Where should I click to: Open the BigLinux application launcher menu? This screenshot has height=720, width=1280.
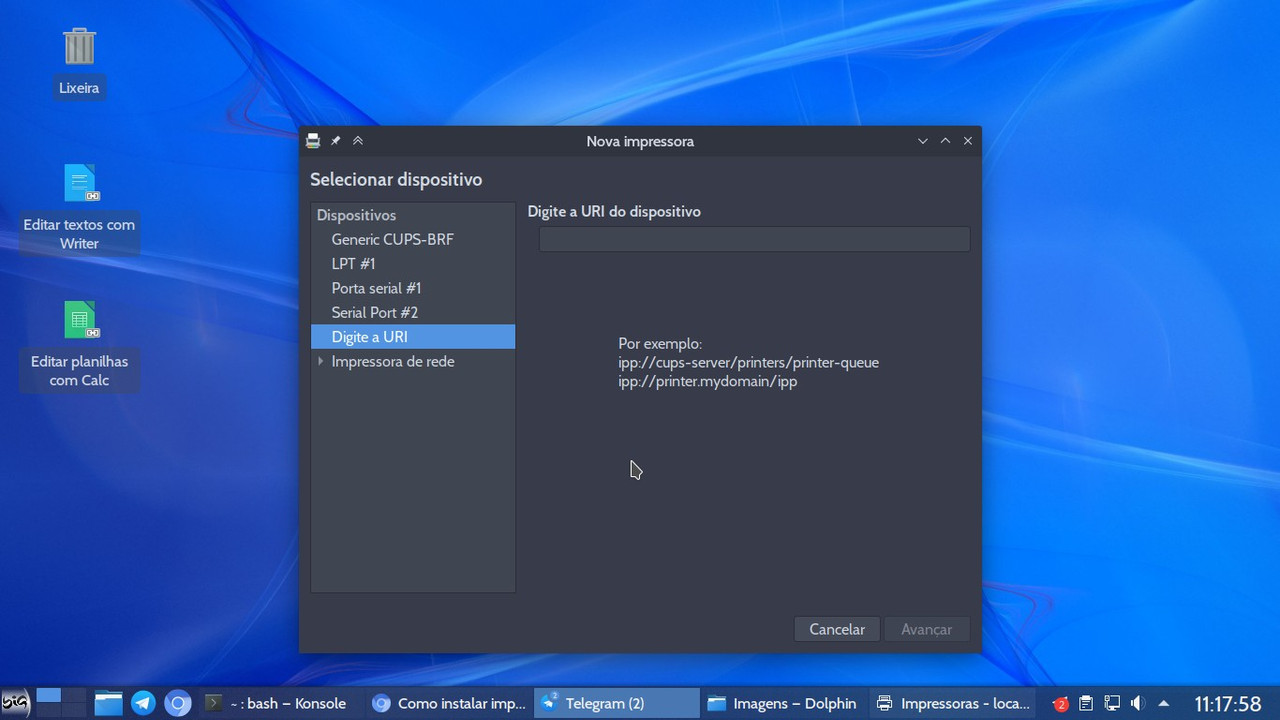[15, 703]
